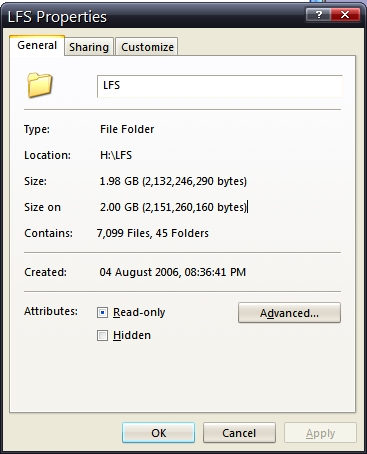Click the Attributes: label
The image size is (367, 454).
[x=51, y=311]
